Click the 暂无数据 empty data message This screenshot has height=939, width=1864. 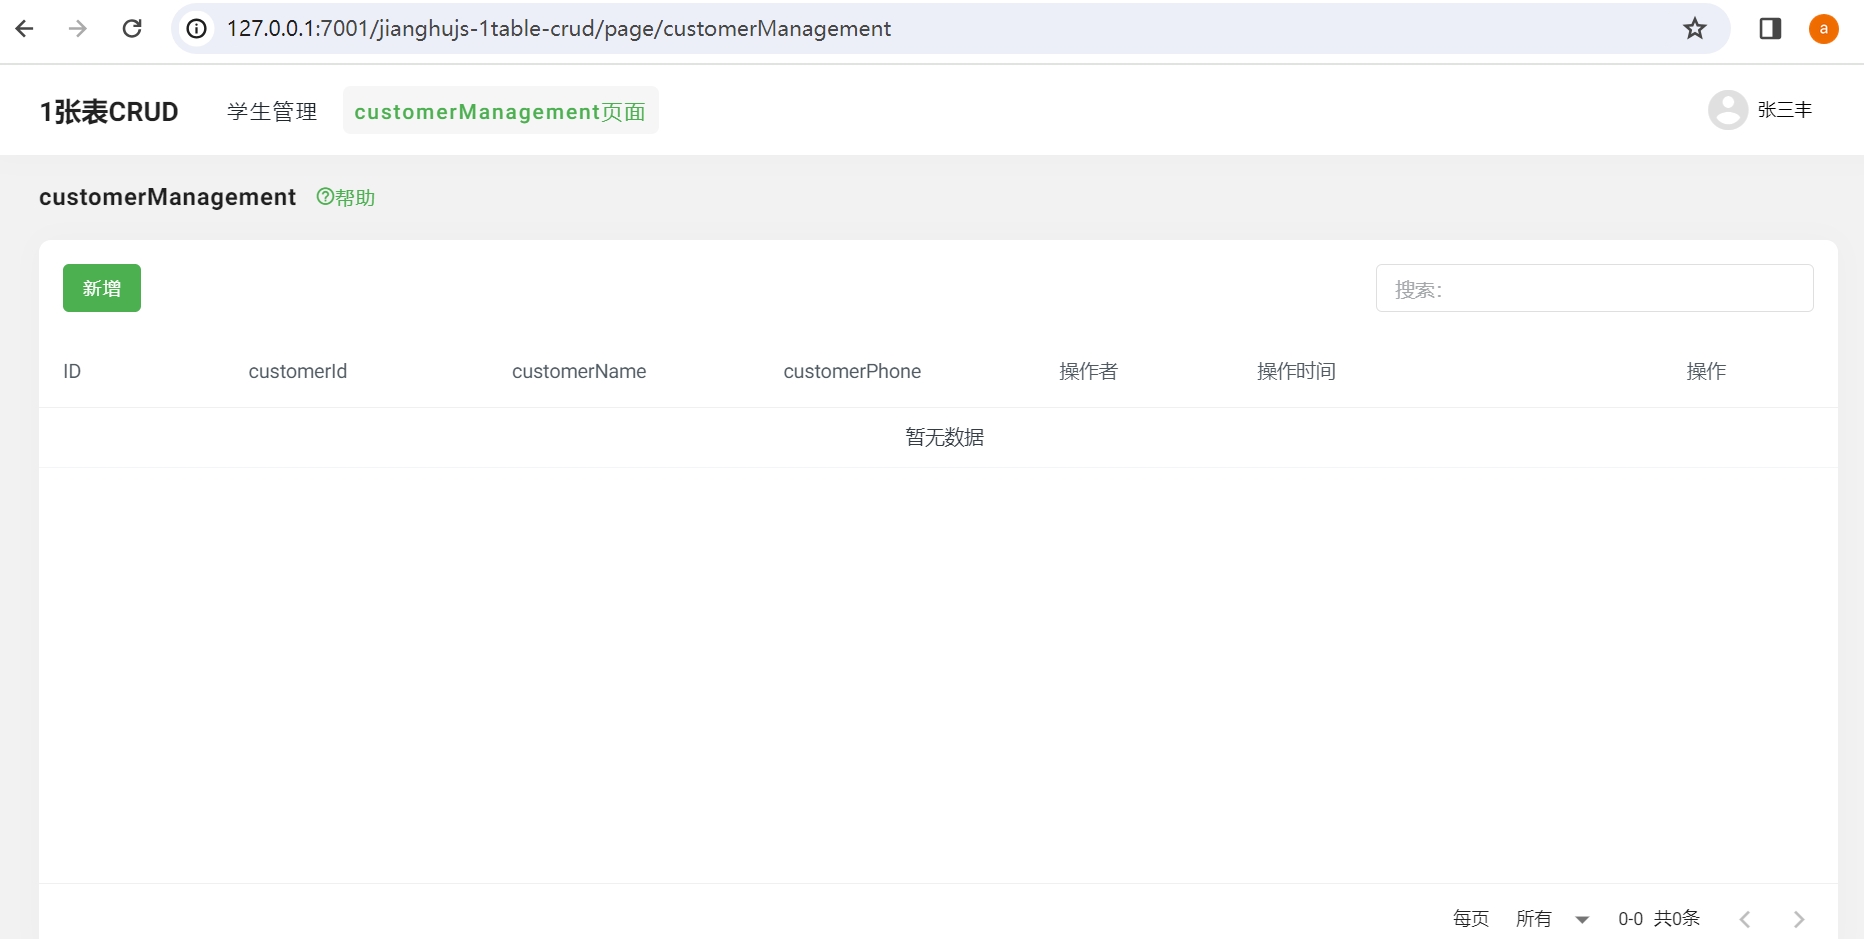943,436
